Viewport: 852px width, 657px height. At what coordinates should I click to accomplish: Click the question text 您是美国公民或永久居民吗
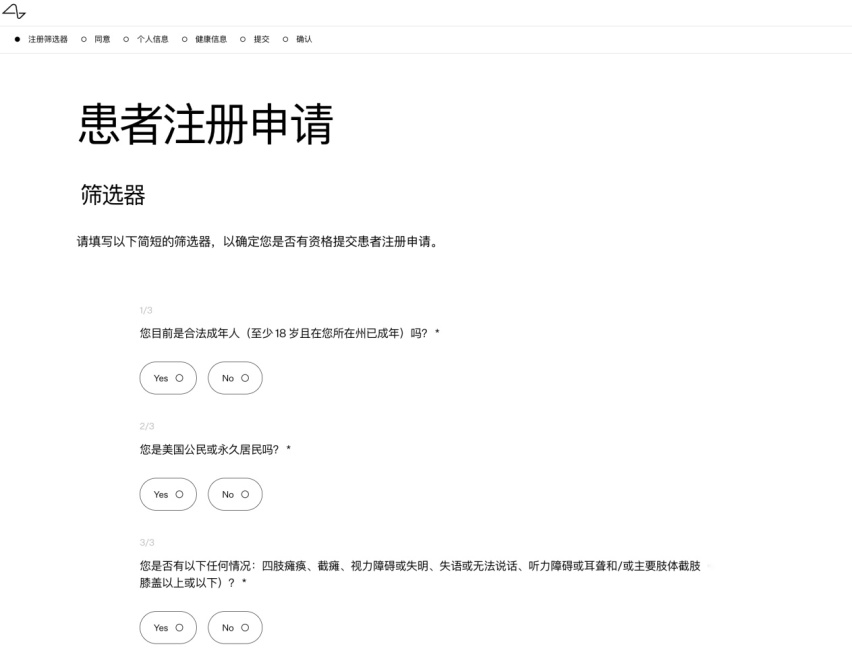[215, 449]
